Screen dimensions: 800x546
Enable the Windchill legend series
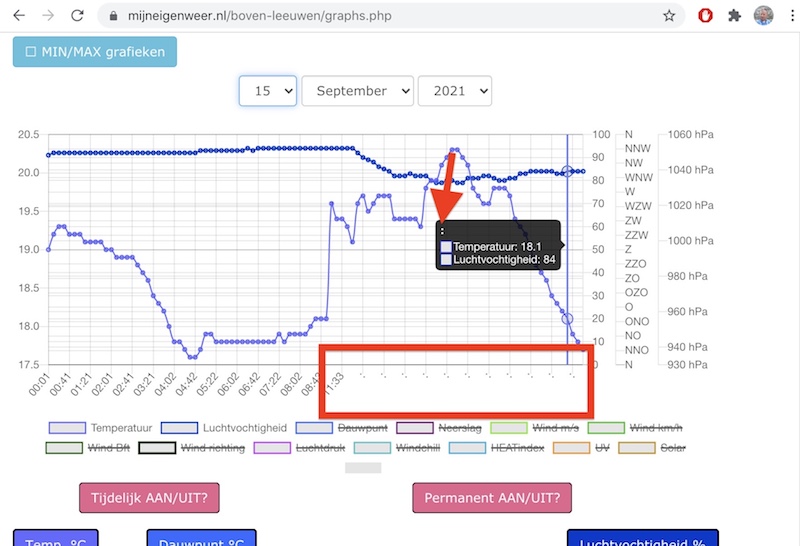(409, 448)
